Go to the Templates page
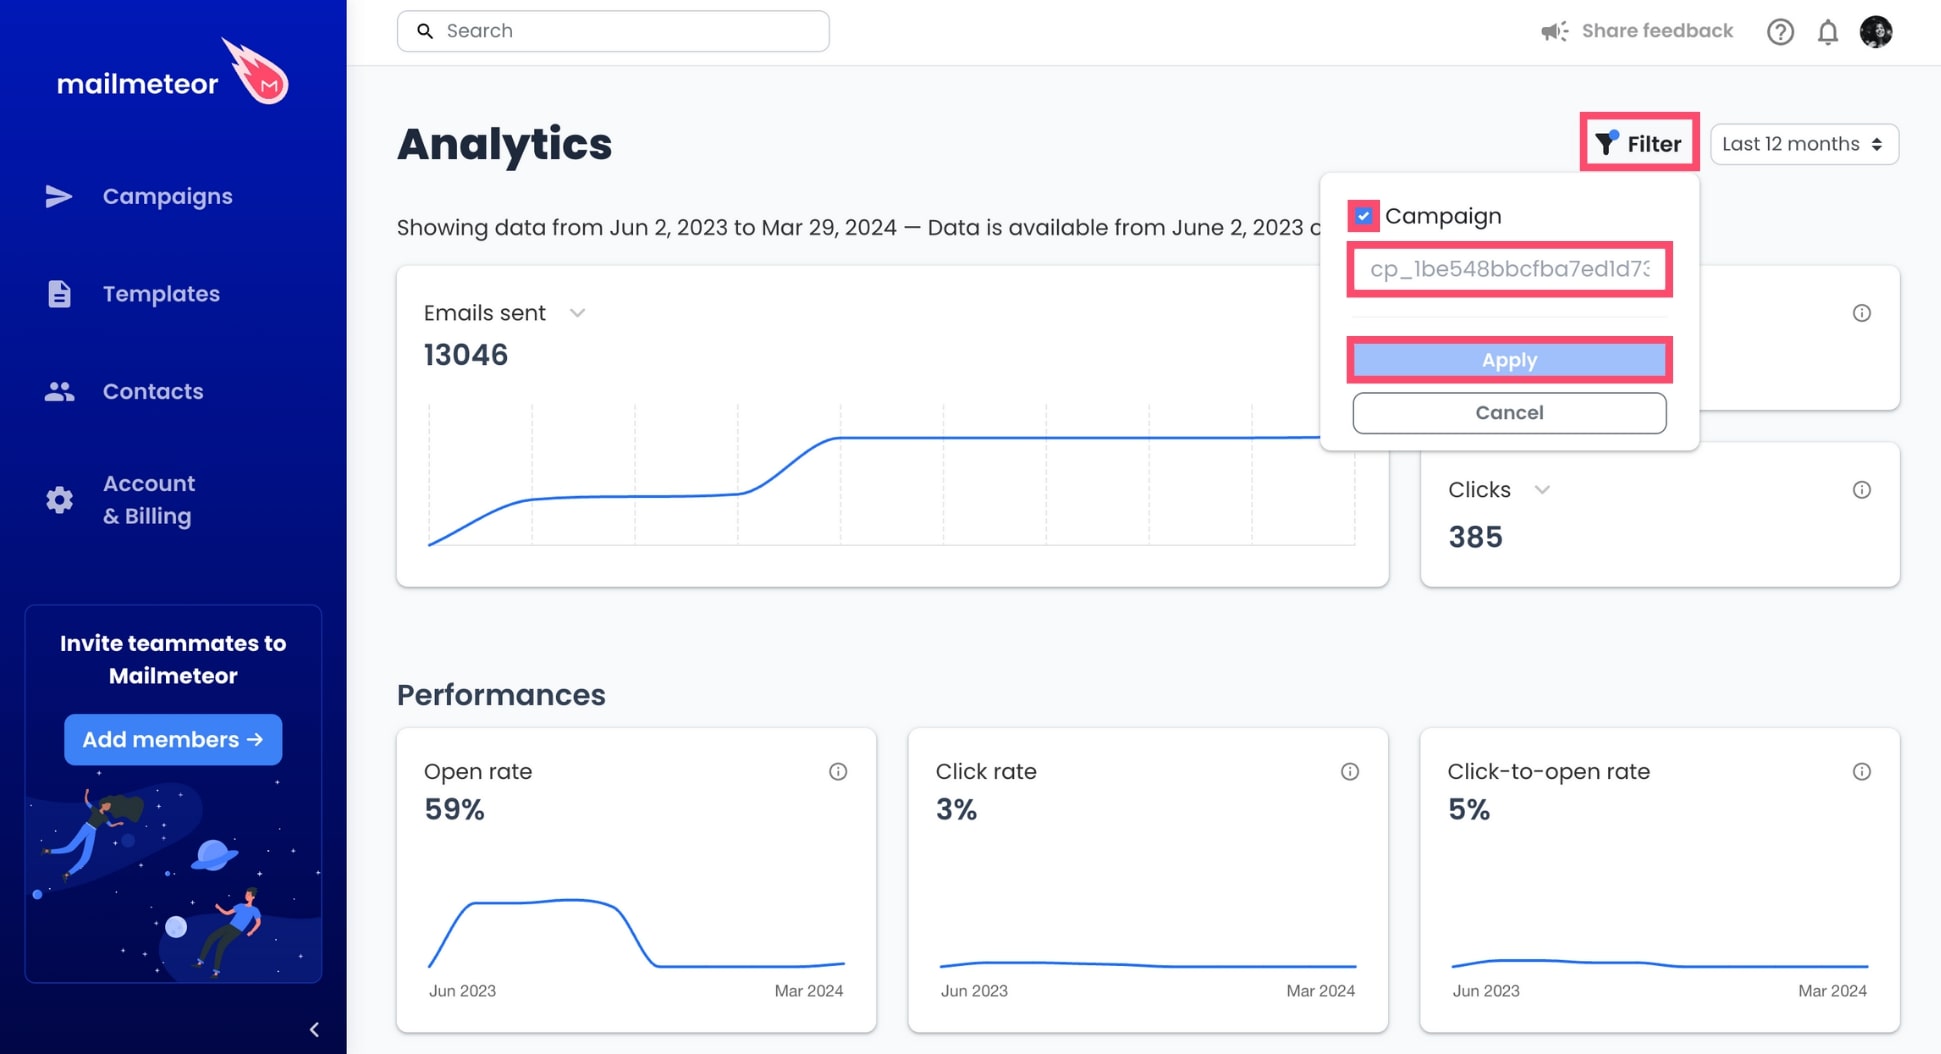This screenshot has height=1054, width=1941. 161,294
